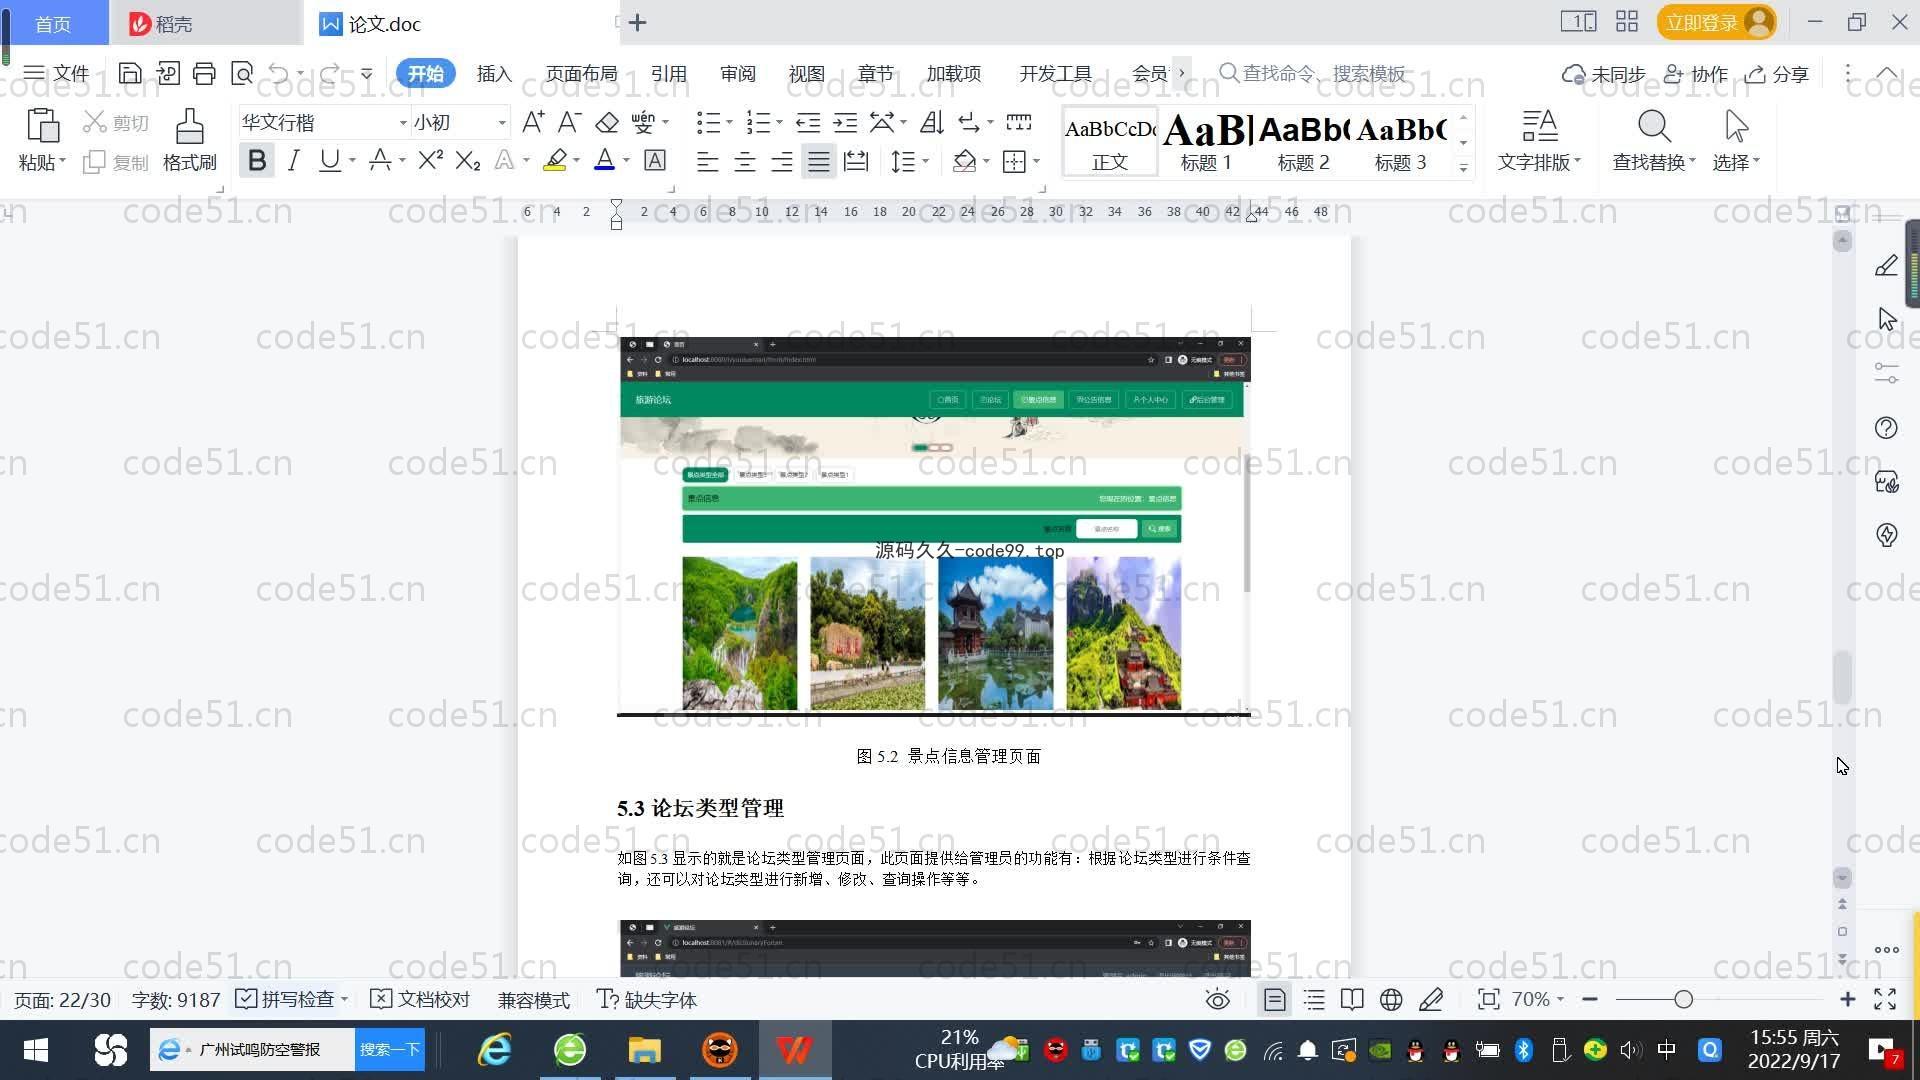The height and width of the screenshot is (1080, 1920).
Task: Open the 页面布局 ribbon tab
Action: 581,73
